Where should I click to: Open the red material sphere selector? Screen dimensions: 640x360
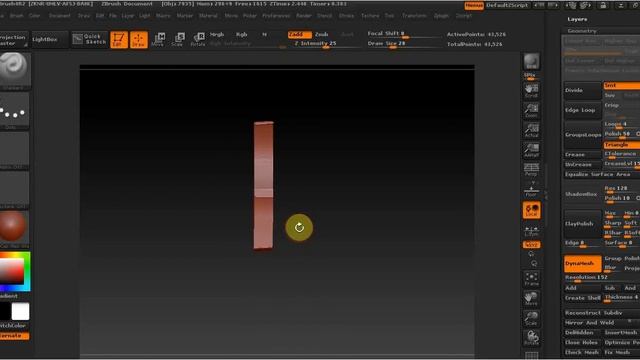pos(13,228)
